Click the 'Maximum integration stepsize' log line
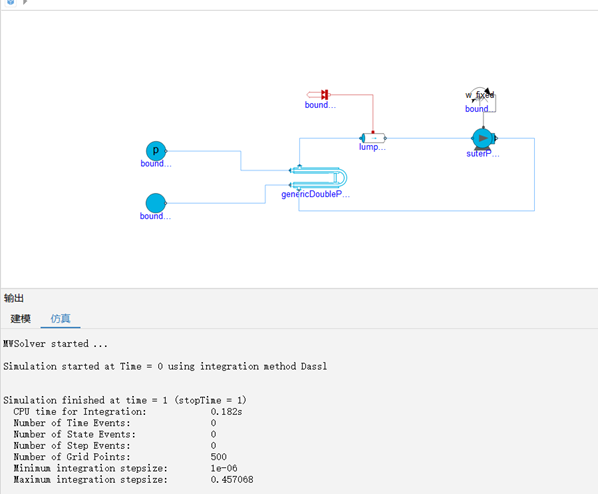Screen dimensions: 598x494 point(133,480)
